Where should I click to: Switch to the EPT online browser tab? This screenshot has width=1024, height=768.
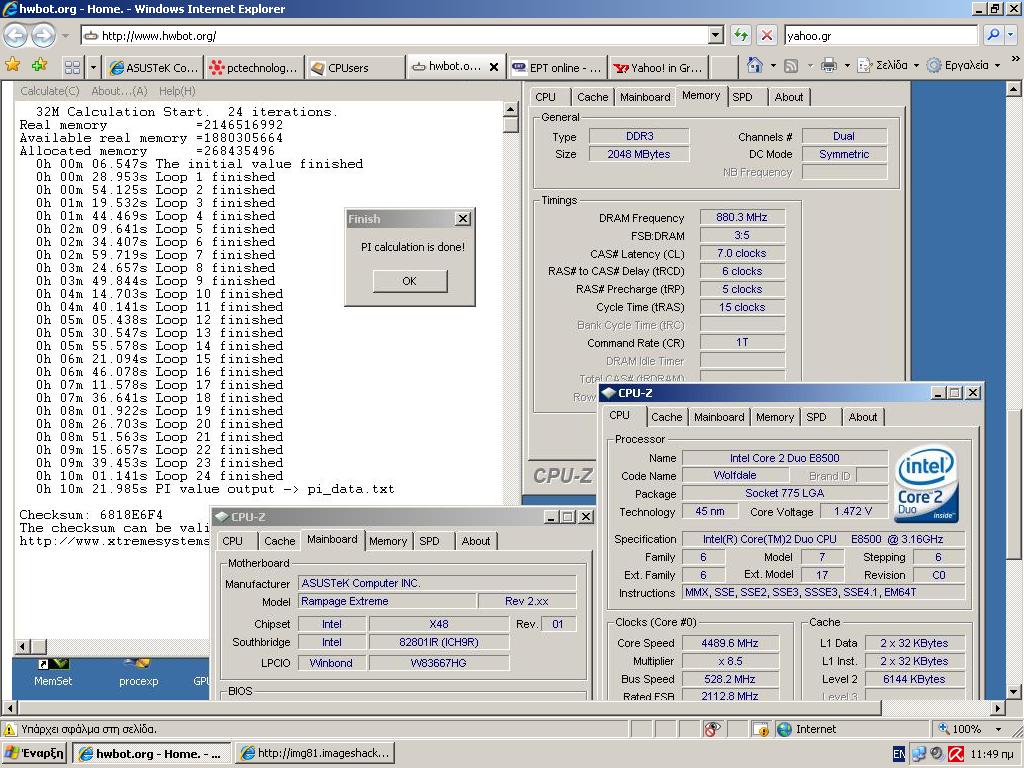[557, 67]
